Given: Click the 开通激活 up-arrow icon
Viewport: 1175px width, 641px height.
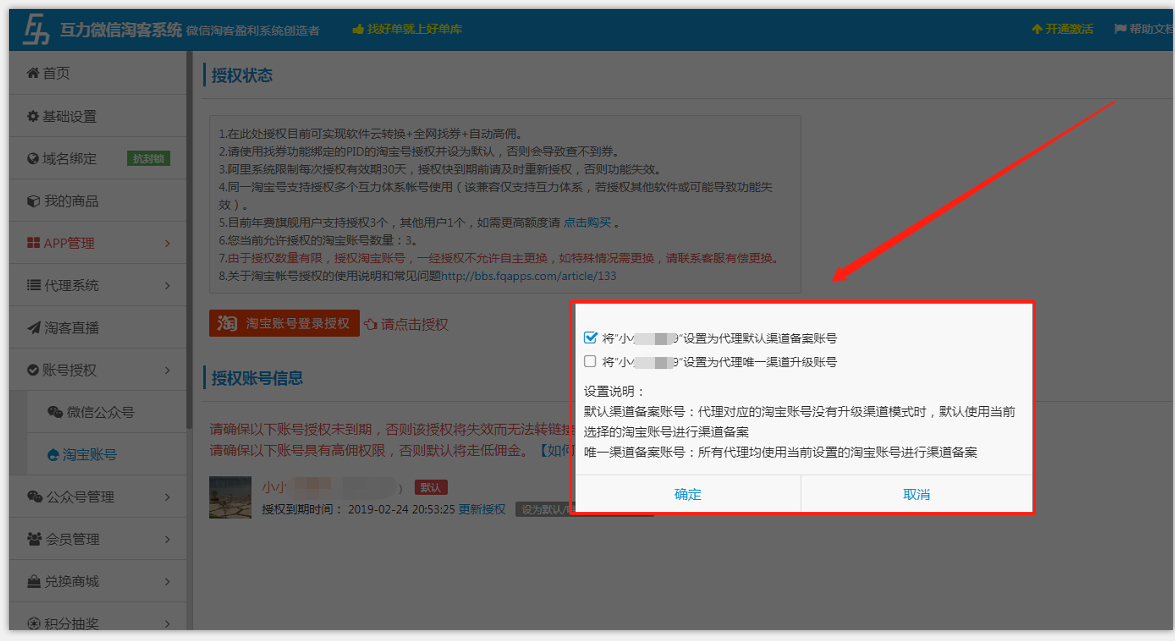Looking at the screenshot, I should pos(1037,28).
